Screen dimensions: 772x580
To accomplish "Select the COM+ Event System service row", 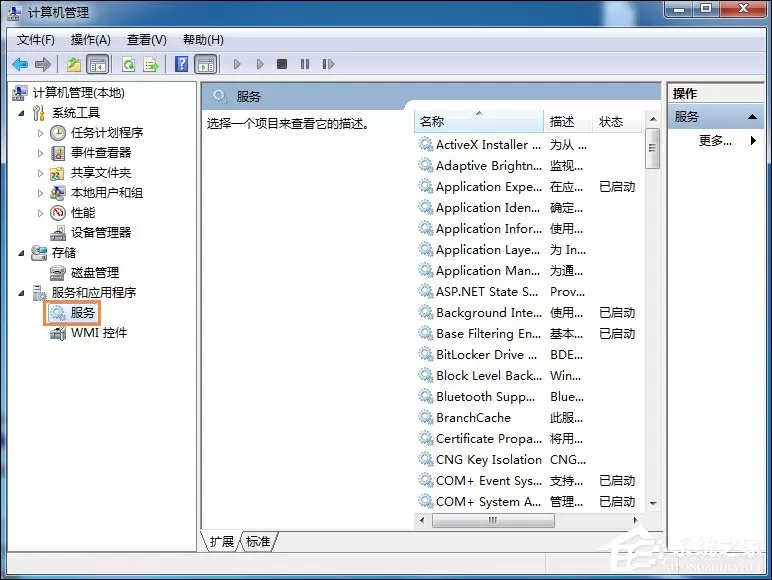I will [x=529, y=481].
